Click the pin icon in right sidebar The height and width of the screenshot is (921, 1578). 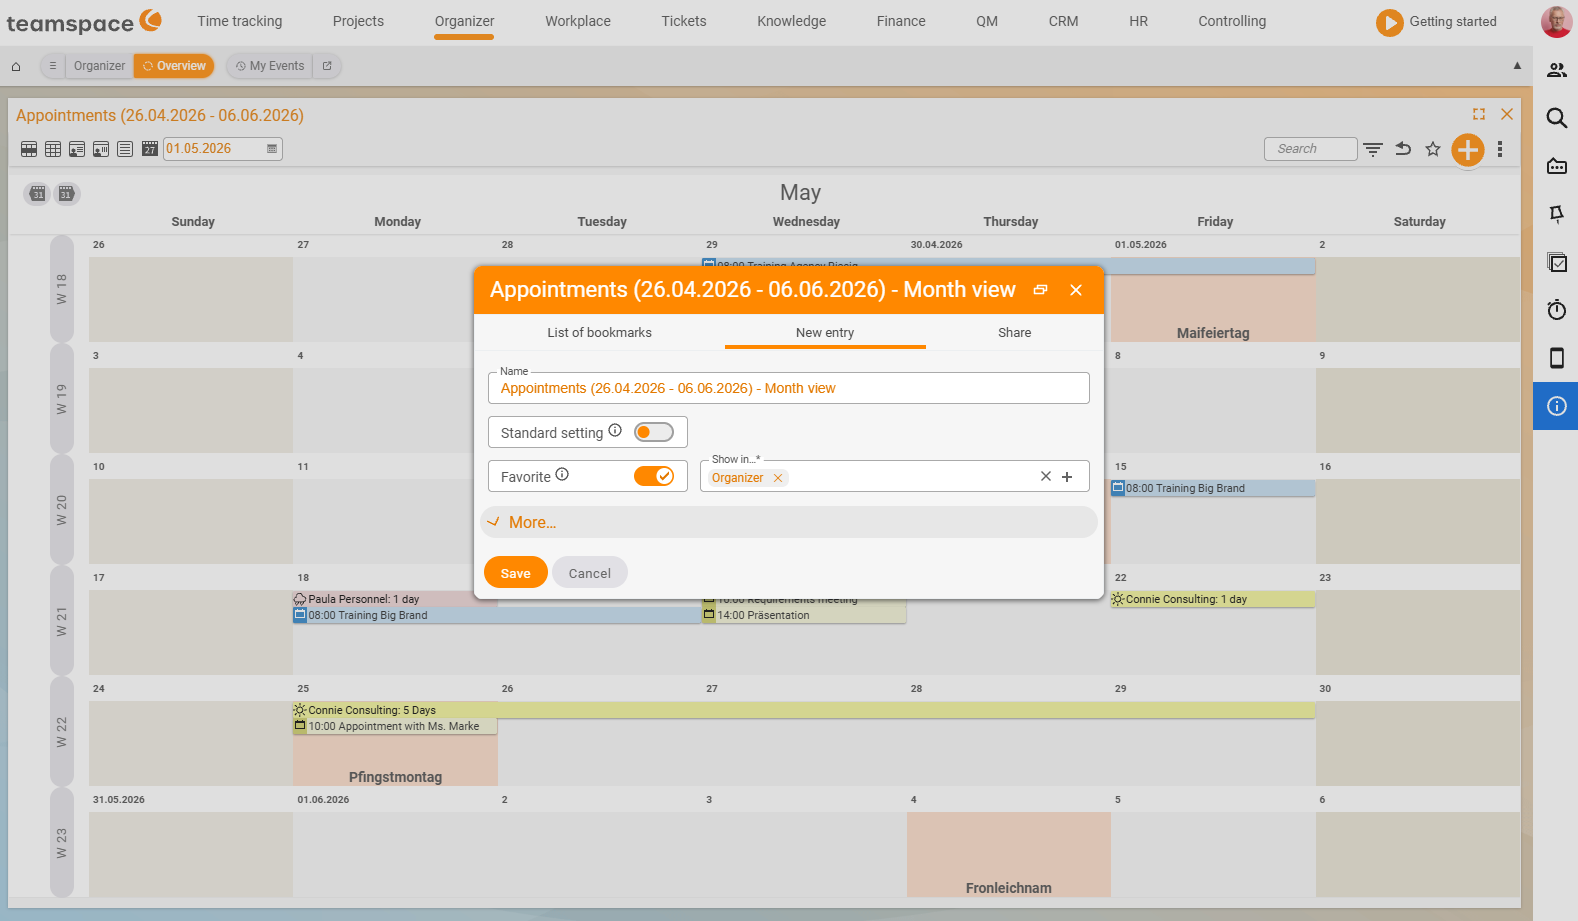[1557, 214]
